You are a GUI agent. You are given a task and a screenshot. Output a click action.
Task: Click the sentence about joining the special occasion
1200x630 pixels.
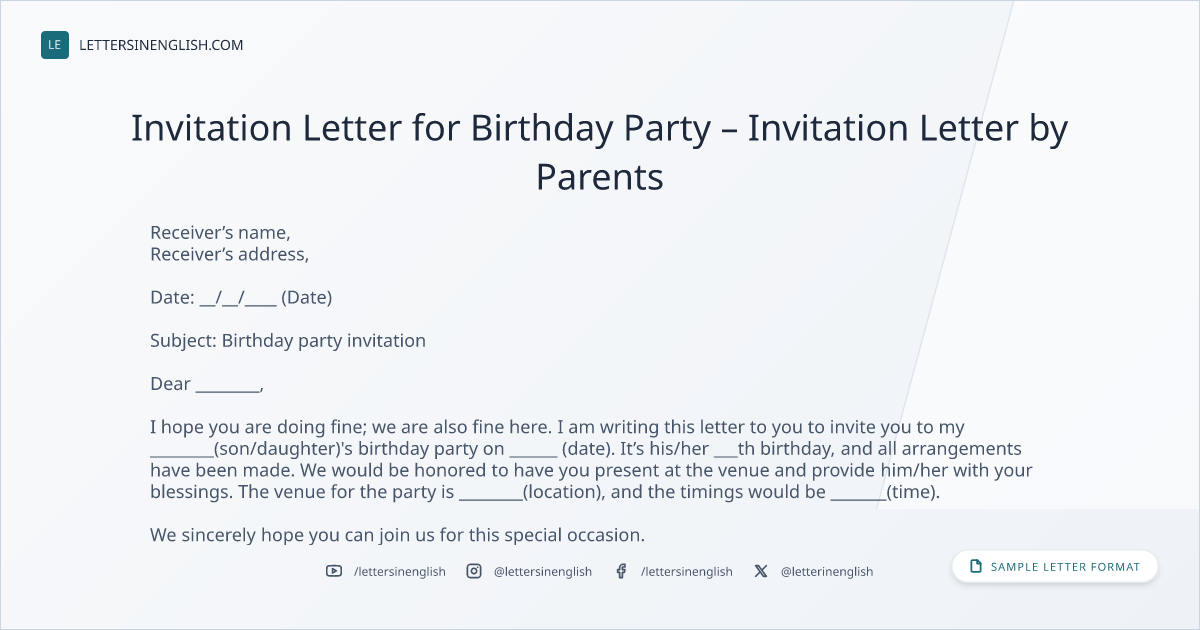tap(397, 535)
